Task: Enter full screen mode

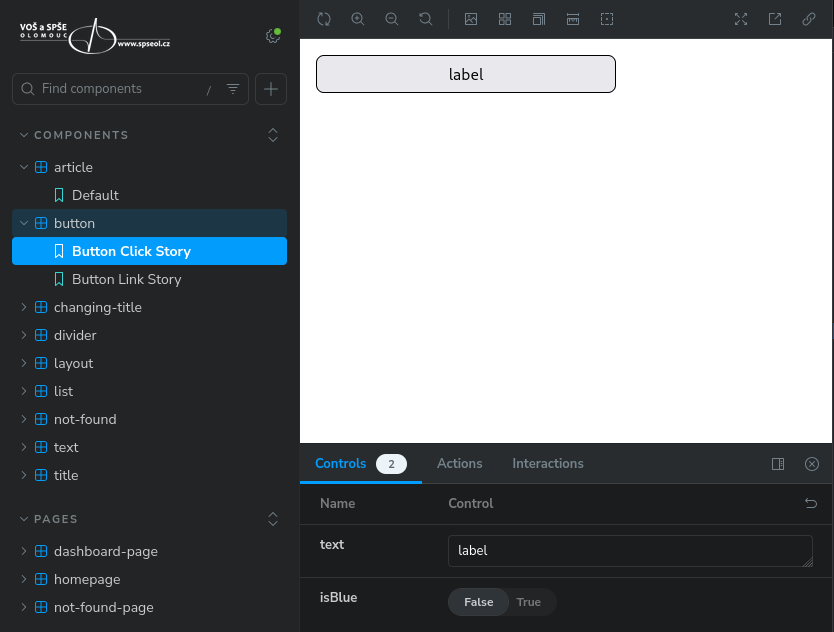Action: point(741,19)
